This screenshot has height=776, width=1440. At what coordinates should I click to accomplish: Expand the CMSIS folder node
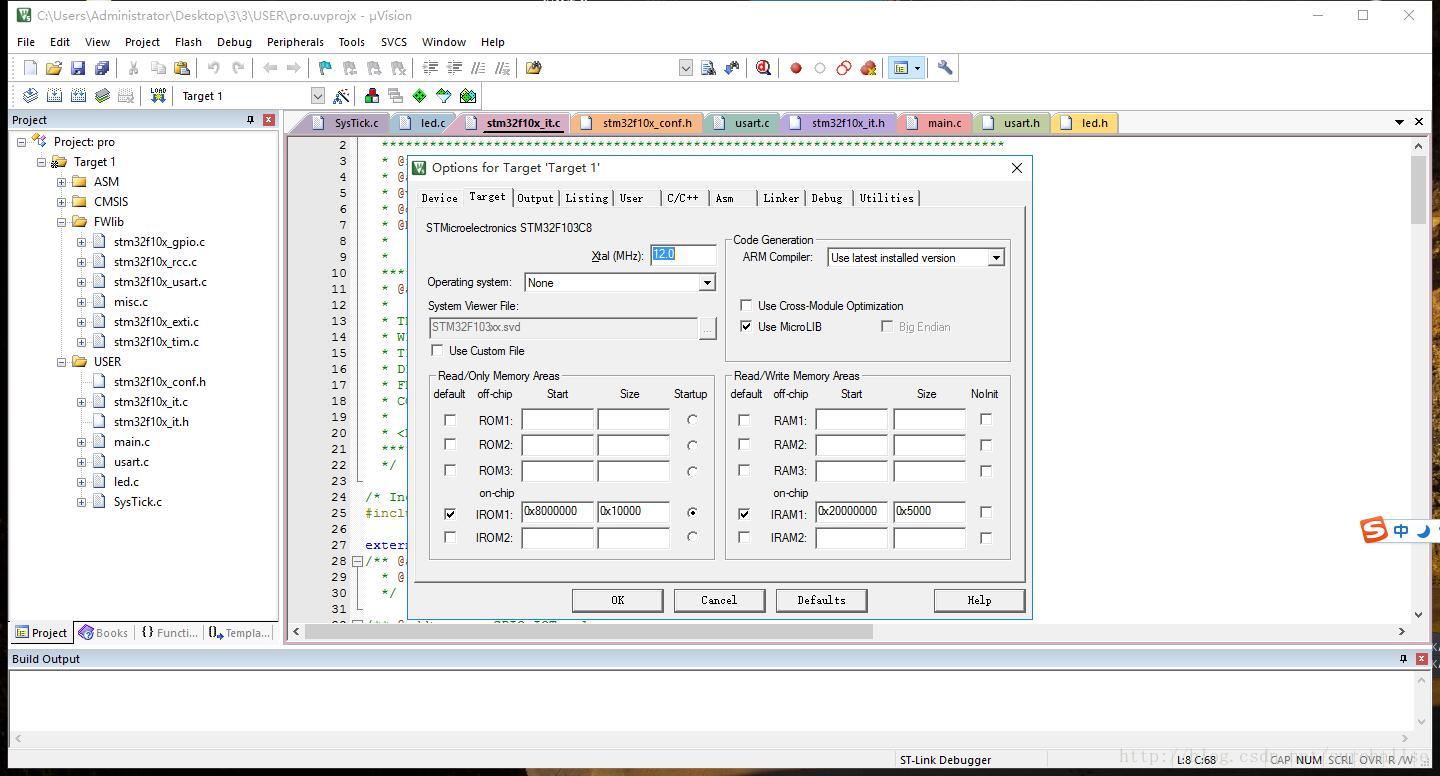coord(62,202)
